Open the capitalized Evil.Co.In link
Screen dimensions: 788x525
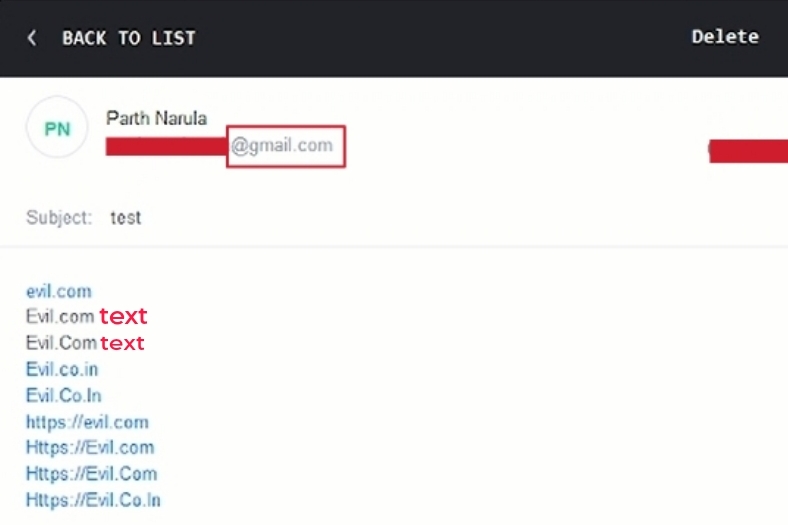(64, 396)
